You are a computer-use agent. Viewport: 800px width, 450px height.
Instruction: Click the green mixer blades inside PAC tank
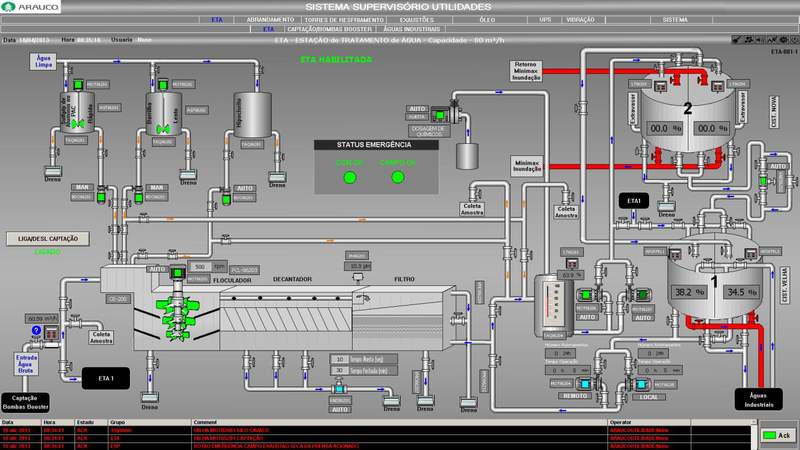click(x=78, y=124)
